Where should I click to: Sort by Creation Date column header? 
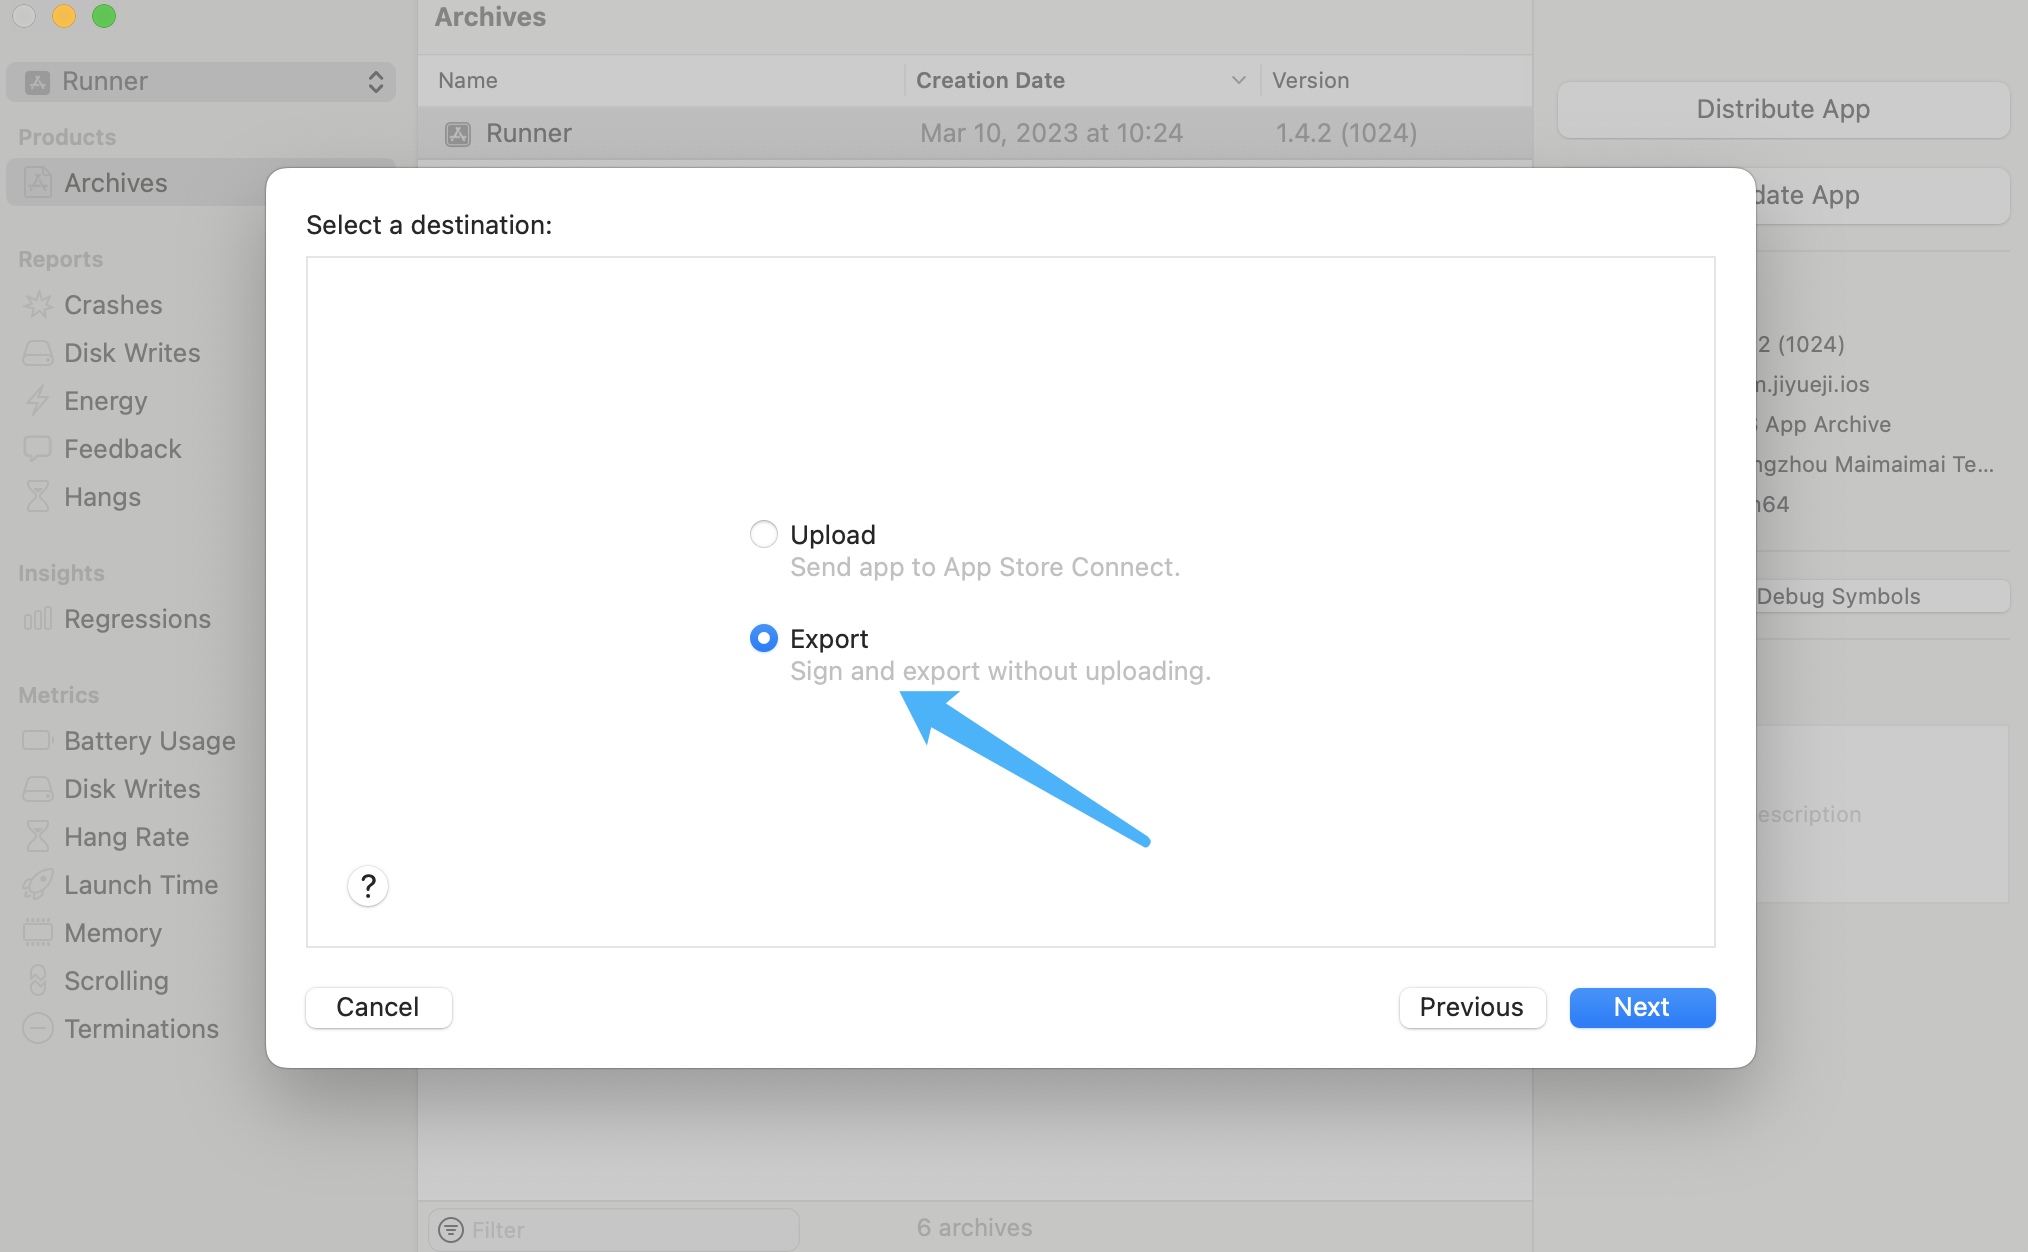[x=1081, y=80]
